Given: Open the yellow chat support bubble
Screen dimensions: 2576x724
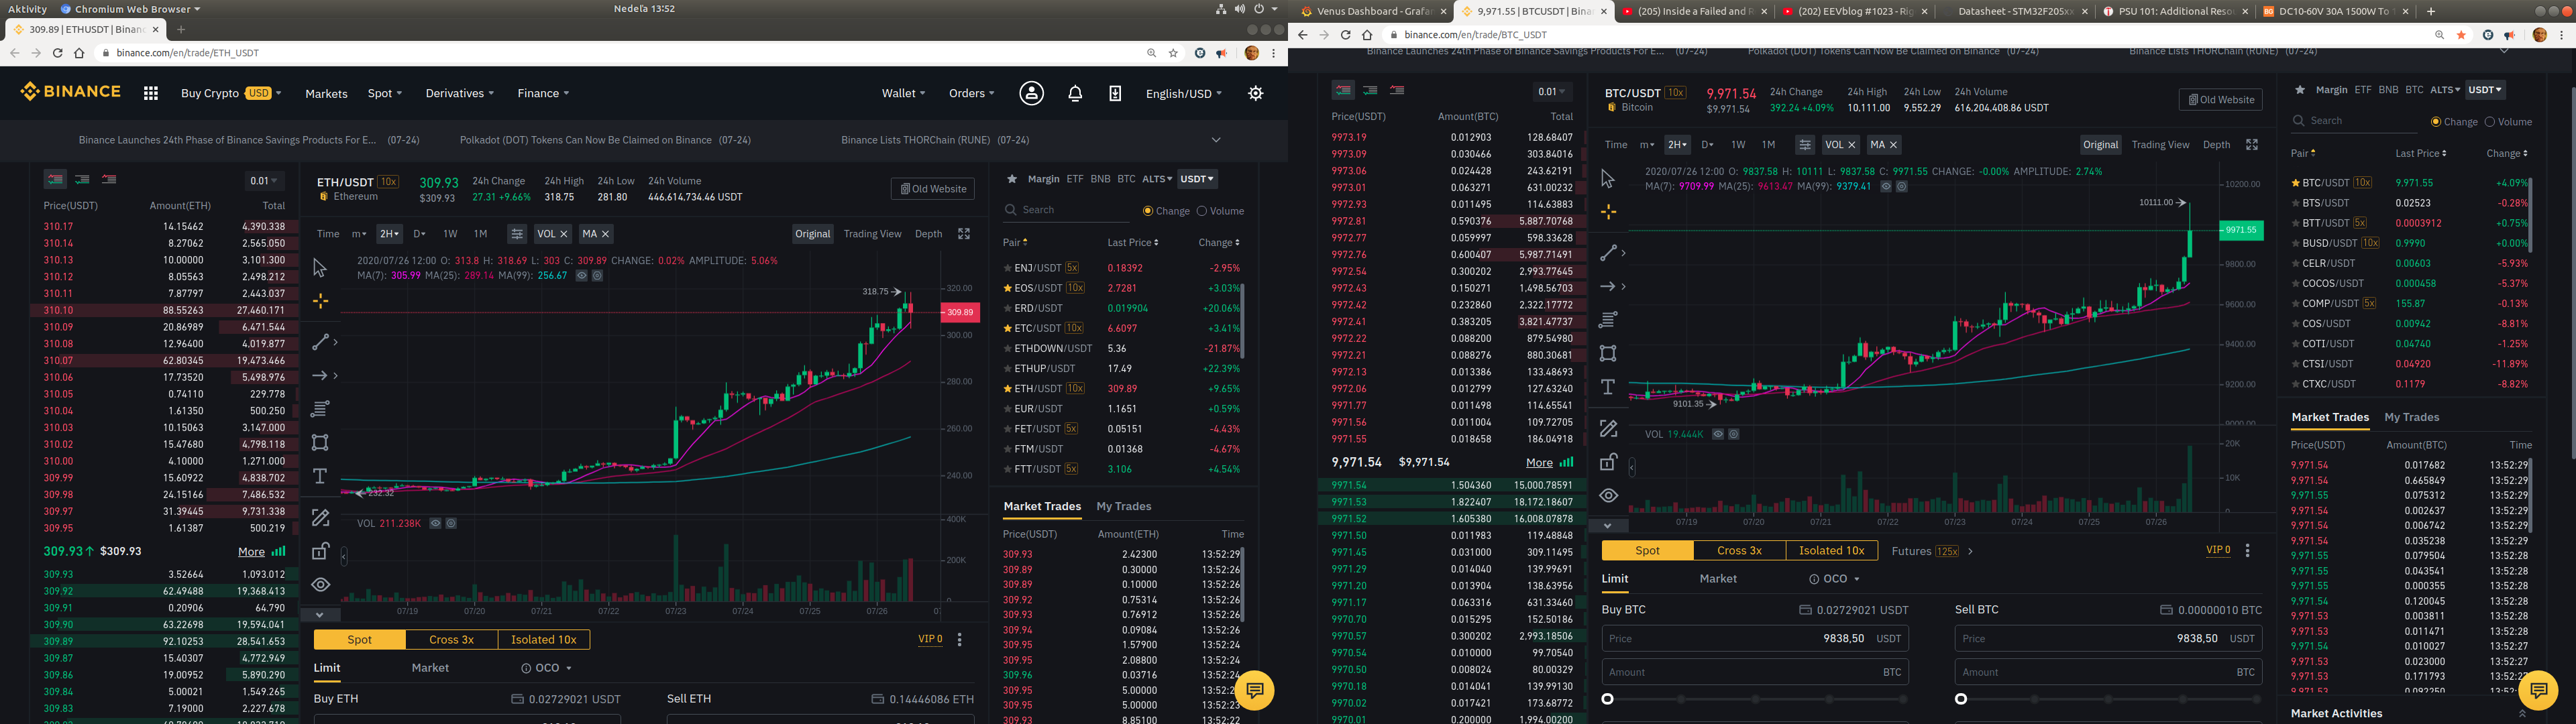Looking at the screenshot, I should pos(1254,690).
